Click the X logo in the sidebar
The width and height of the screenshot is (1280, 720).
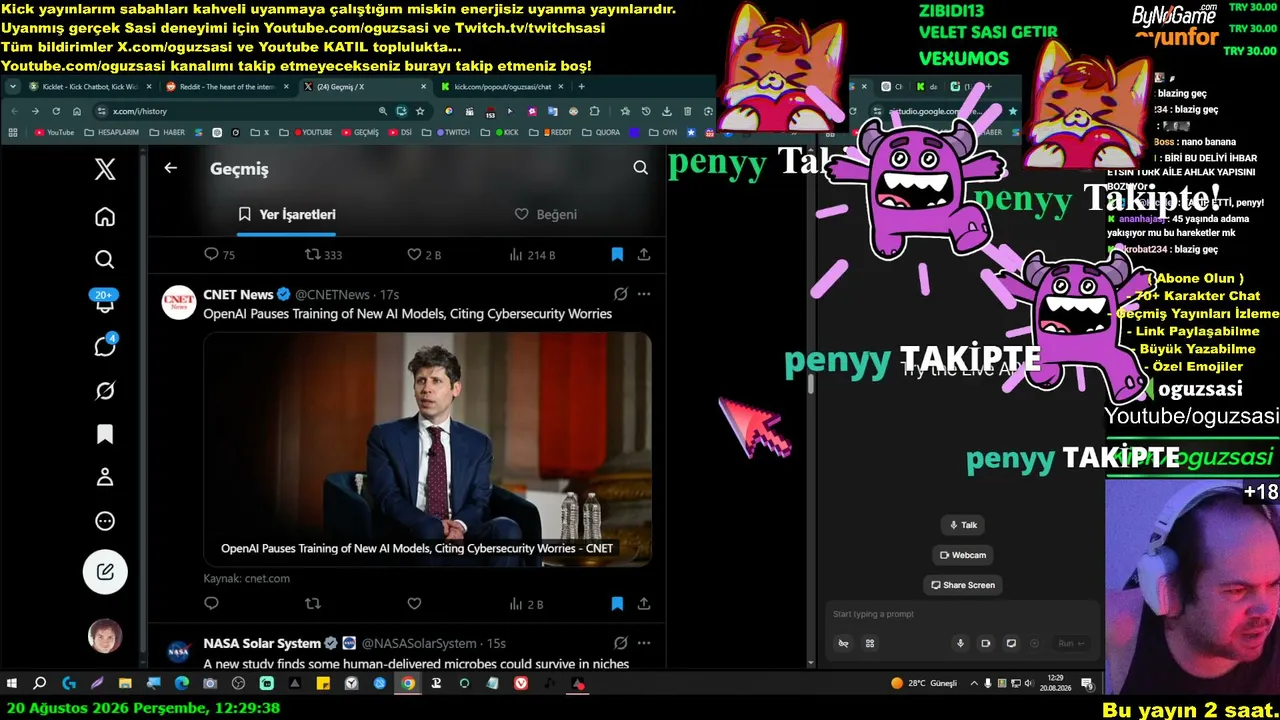[x=105, y=169]
